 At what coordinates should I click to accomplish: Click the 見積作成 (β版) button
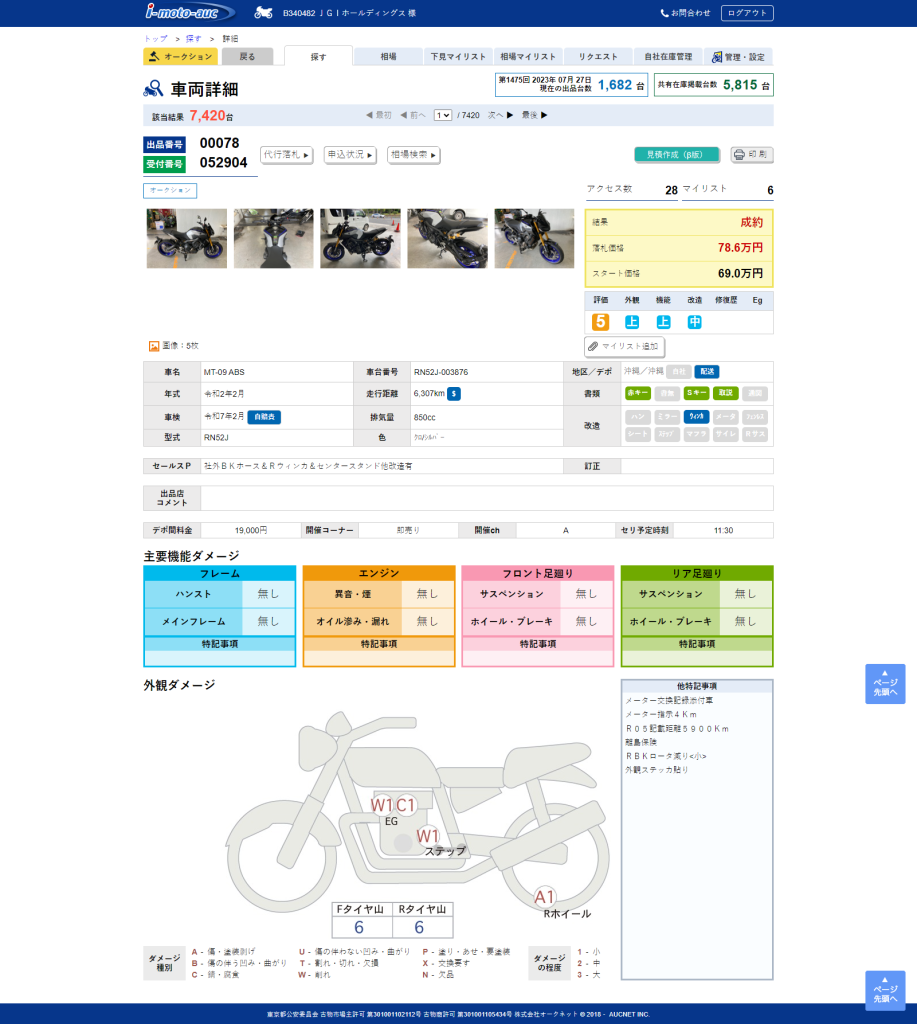click(x=676, y=155)
